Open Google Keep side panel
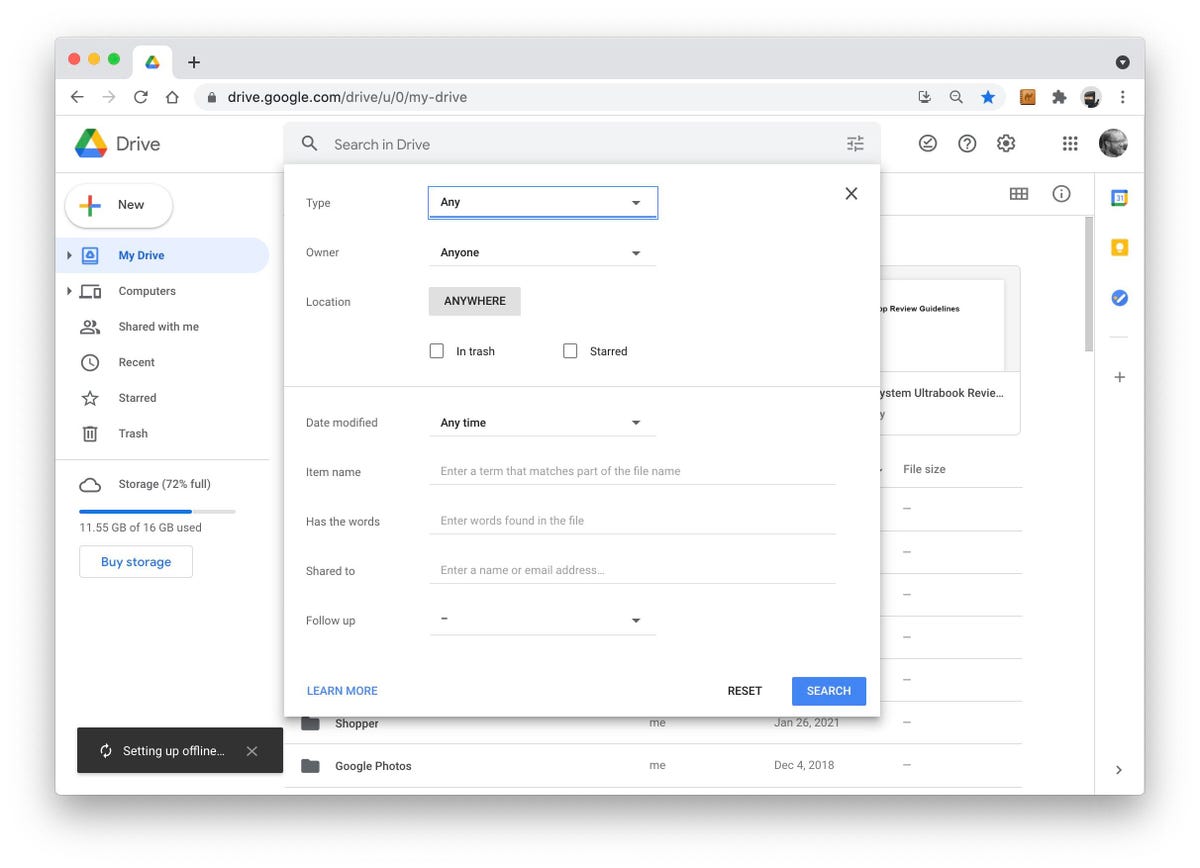Viewport: 1200px width, 868px height. pyautogui.click(x=1120, y=248)
